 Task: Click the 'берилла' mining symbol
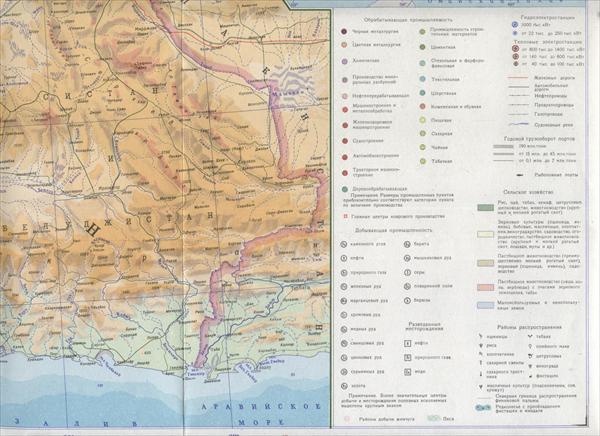pyautogui.click(x=407, y=301)
